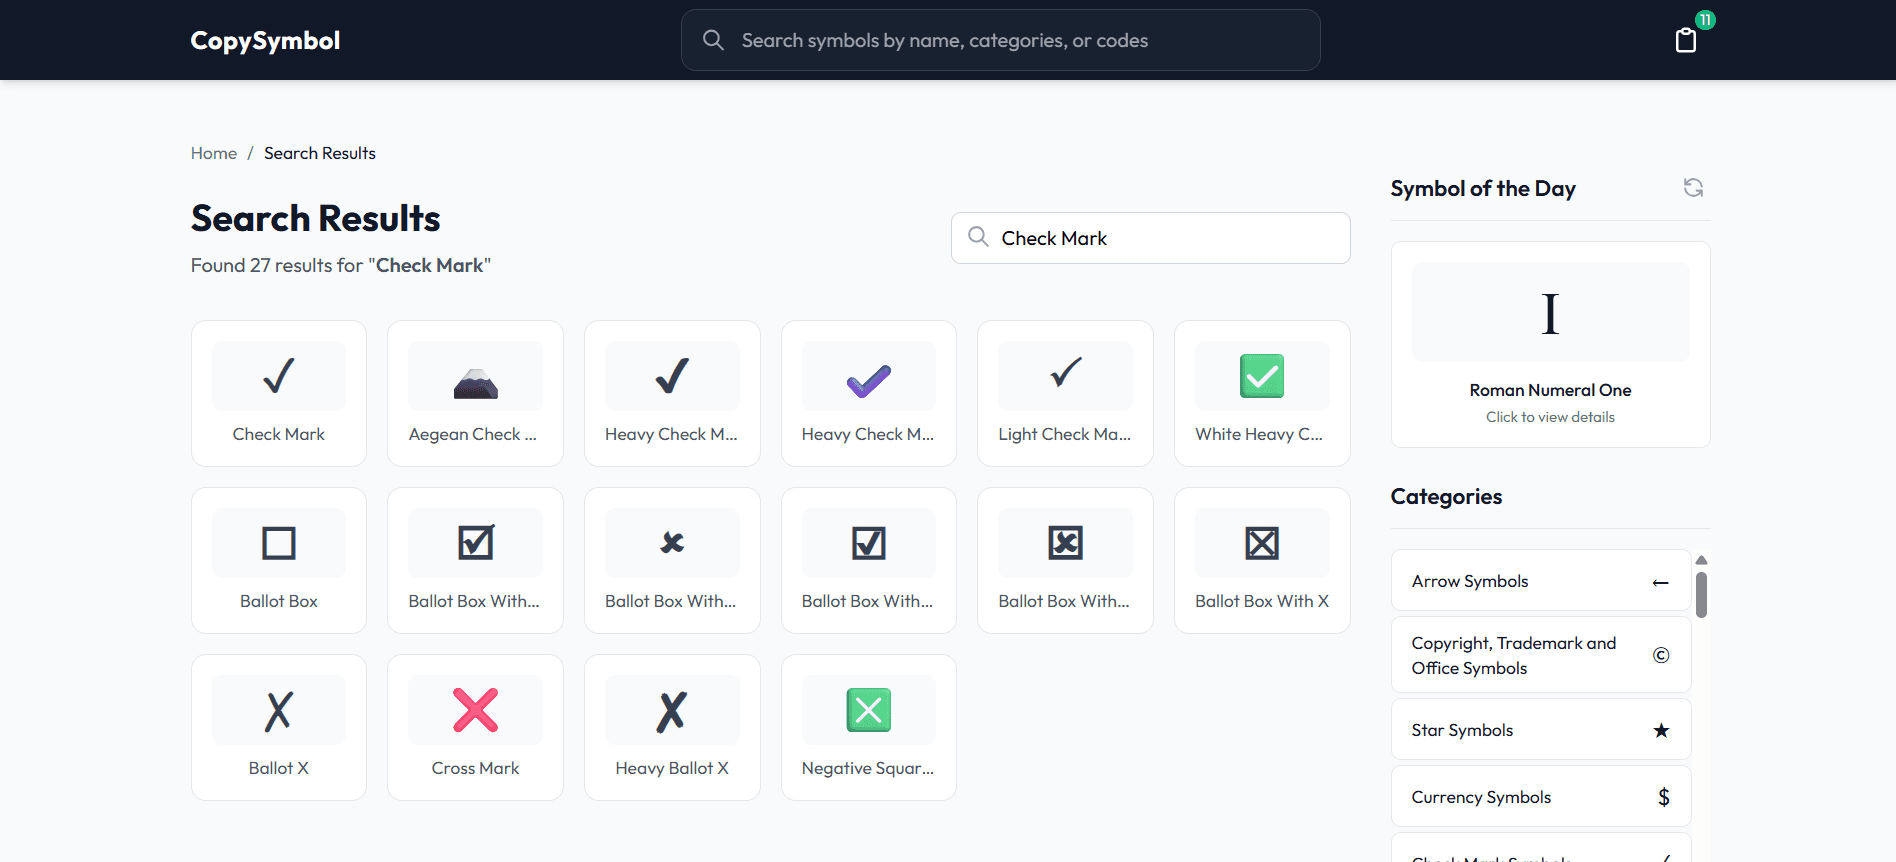Open the Star Symbols category
The height and width of the screenshot is (862, 1896).
tap(1540, 730)
